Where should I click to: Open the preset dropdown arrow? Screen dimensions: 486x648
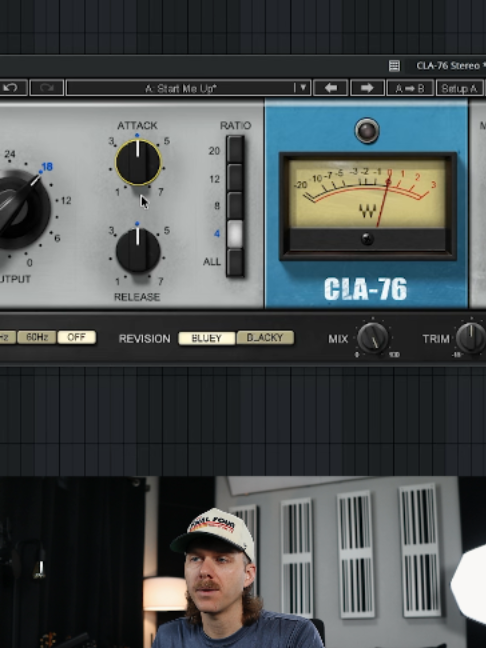coord(303,88)
